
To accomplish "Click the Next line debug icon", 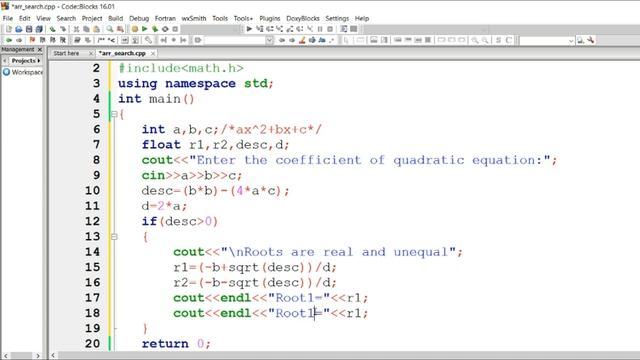I will coord(269,29).
